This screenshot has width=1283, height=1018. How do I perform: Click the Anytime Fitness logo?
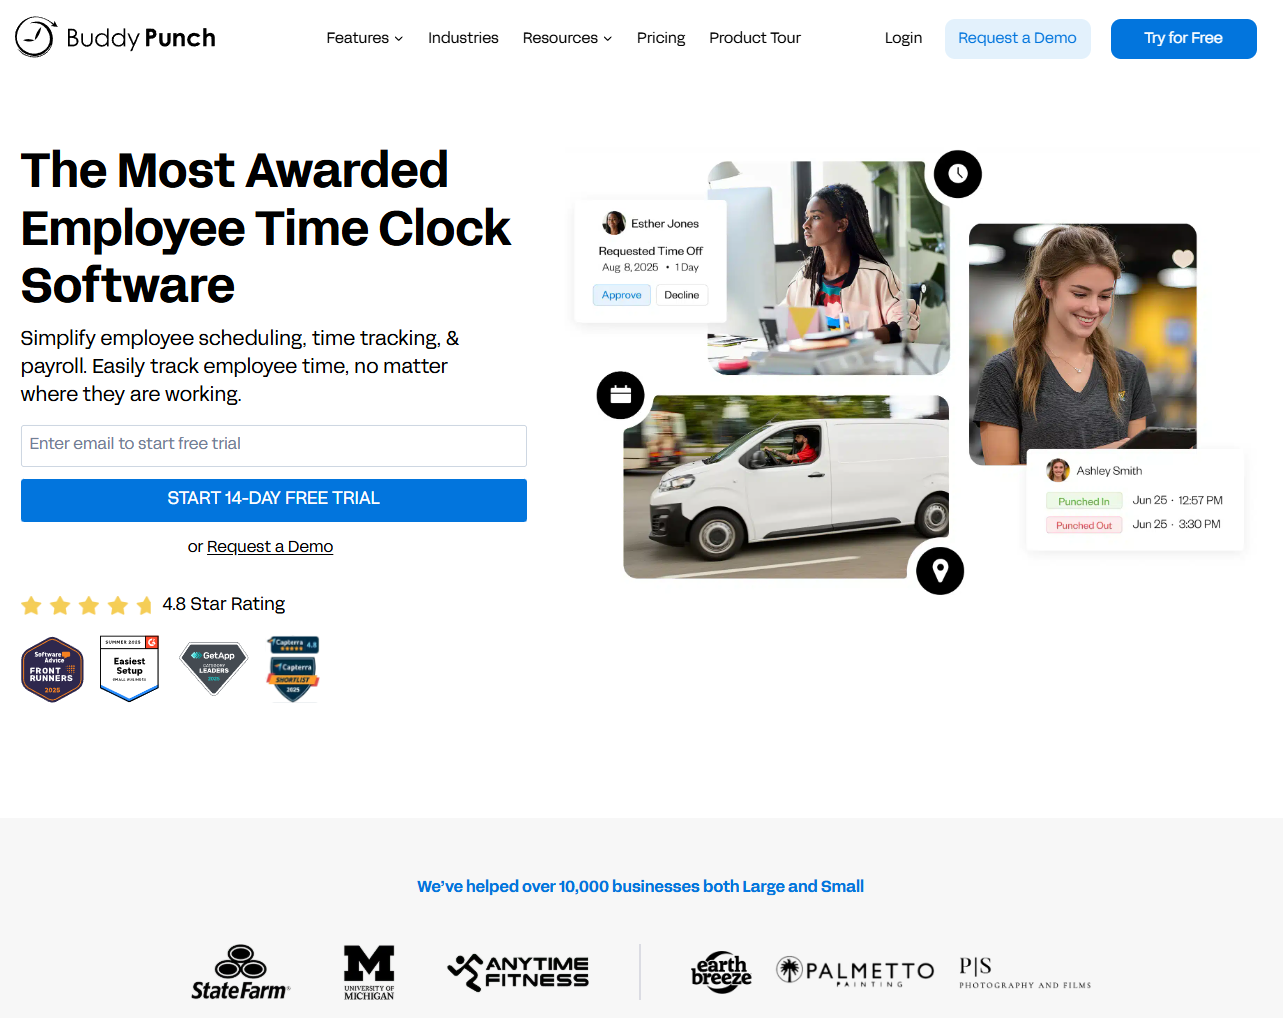518,972
